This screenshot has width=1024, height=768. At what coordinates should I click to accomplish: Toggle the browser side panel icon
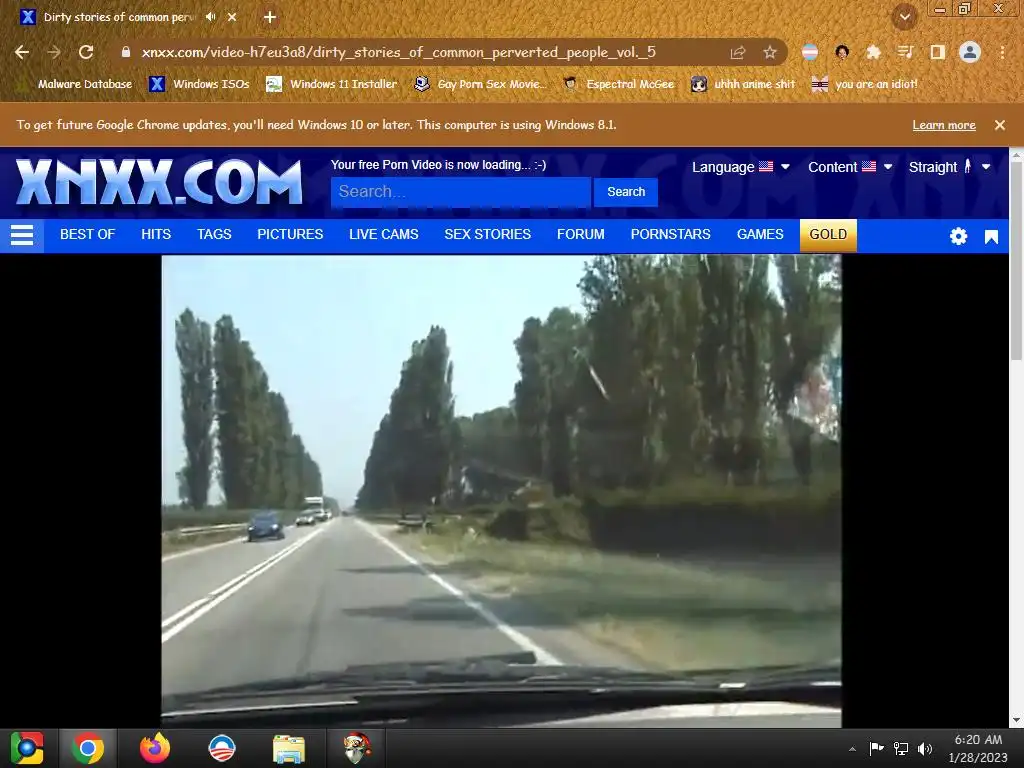click(x=938, y=52)
